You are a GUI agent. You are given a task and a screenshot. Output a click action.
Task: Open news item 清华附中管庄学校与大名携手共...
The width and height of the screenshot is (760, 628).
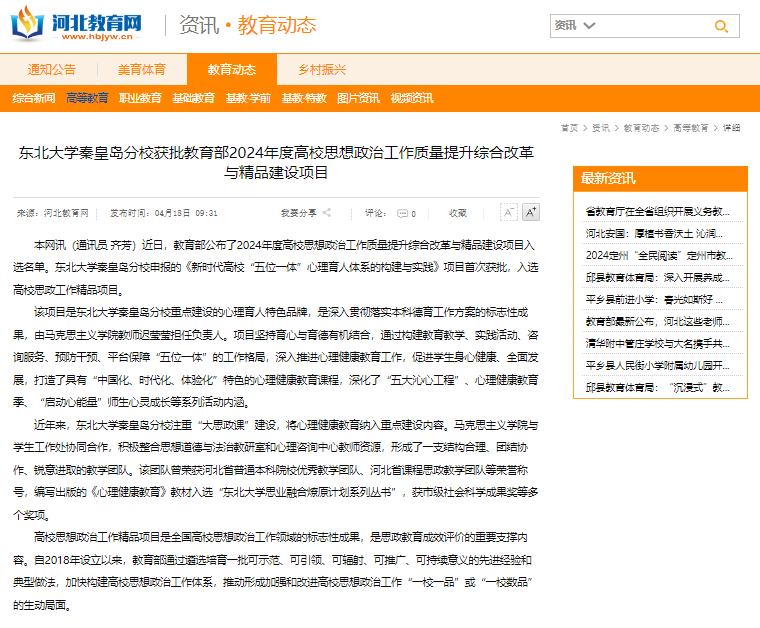(657, 344)
